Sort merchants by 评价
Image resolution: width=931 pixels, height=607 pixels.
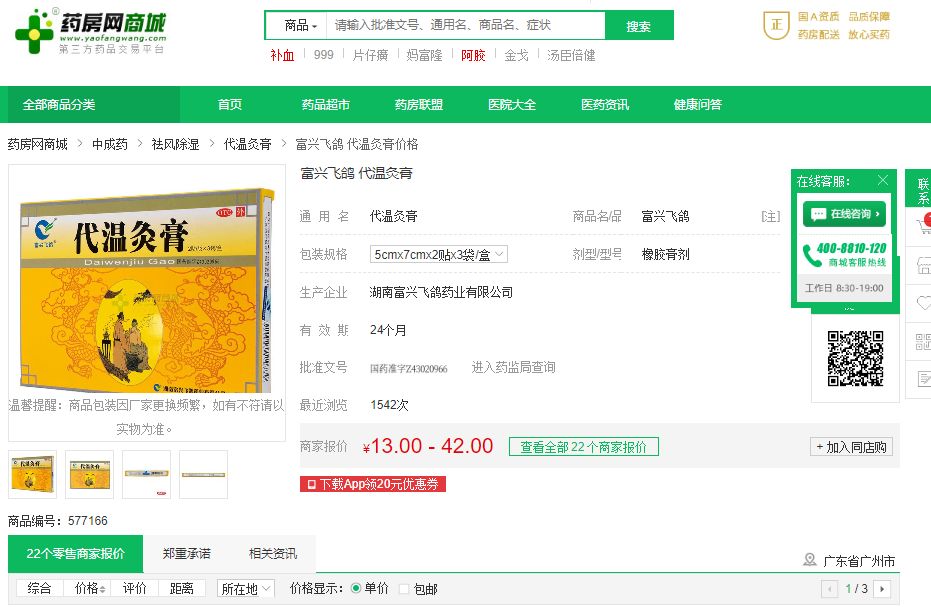tap(134, 588)
